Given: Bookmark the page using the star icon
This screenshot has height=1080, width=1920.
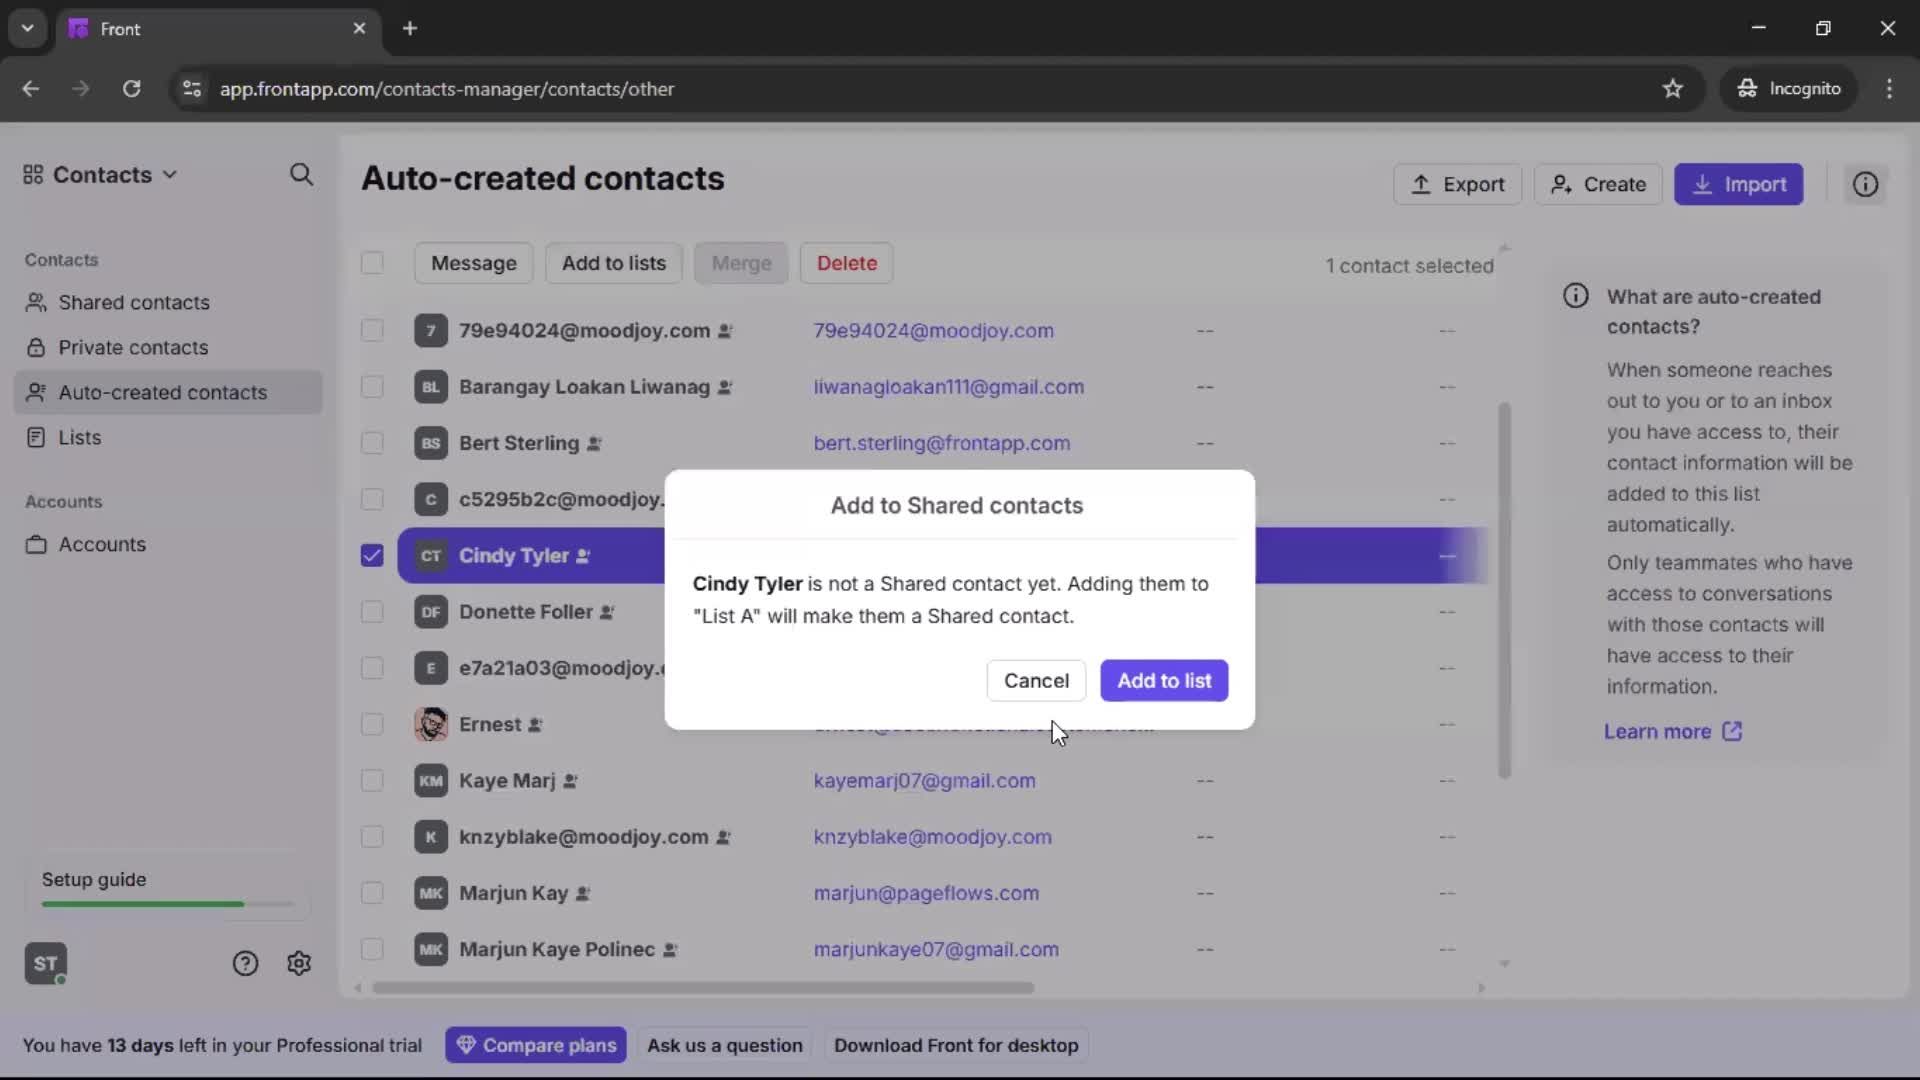Looking at the screenshot, I should 1674,88.
